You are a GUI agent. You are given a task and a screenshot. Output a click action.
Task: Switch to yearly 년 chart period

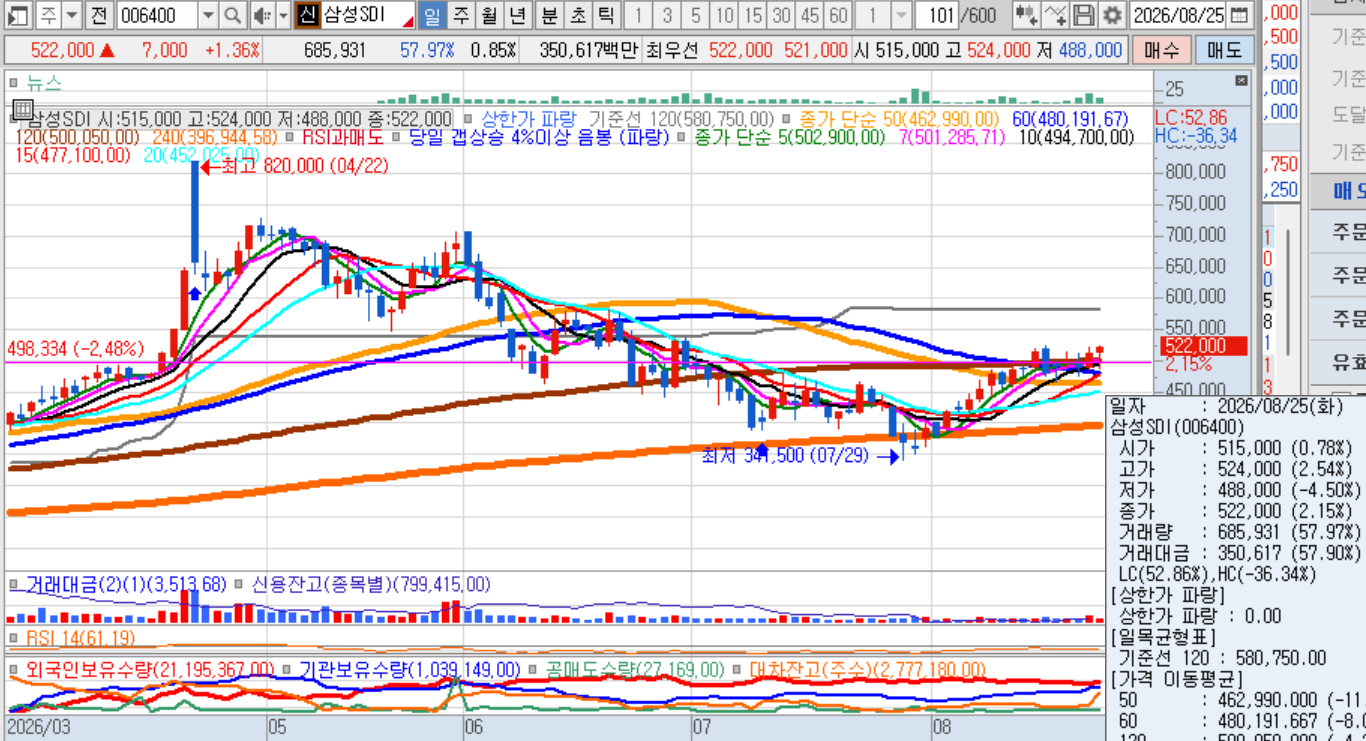coord(516,15)
